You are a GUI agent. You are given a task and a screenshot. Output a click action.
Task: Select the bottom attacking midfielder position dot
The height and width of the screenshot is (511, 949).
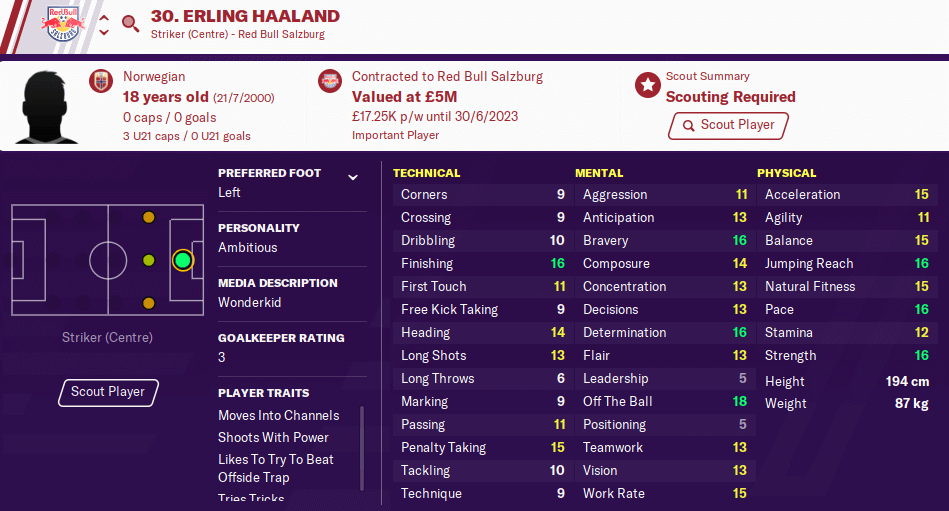[148, 303]
